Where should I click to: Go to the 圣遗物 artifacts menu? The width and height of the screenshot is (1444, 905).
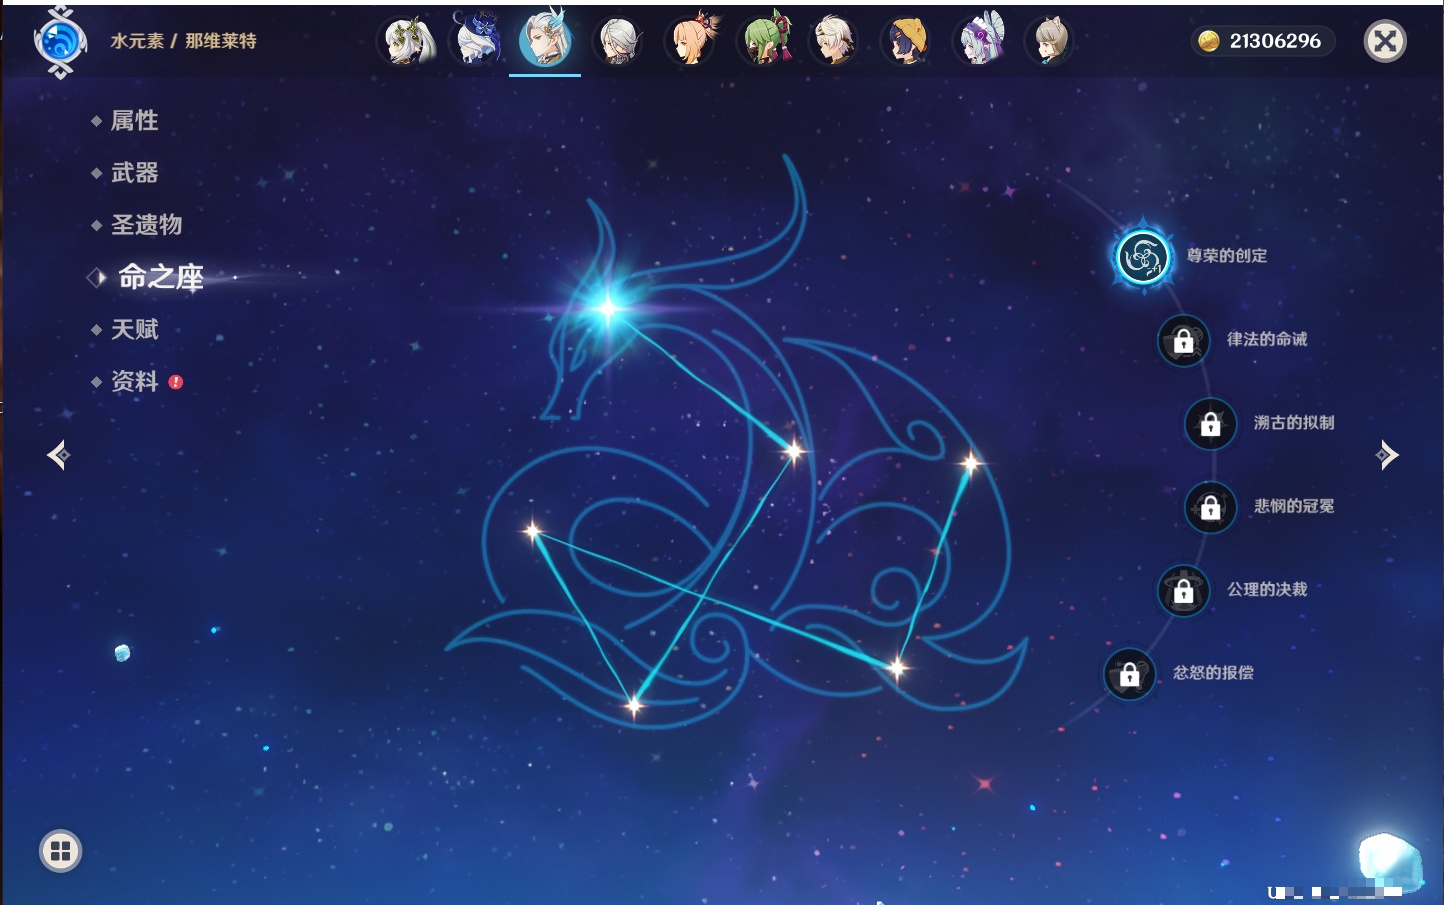(x=146, y=225)
